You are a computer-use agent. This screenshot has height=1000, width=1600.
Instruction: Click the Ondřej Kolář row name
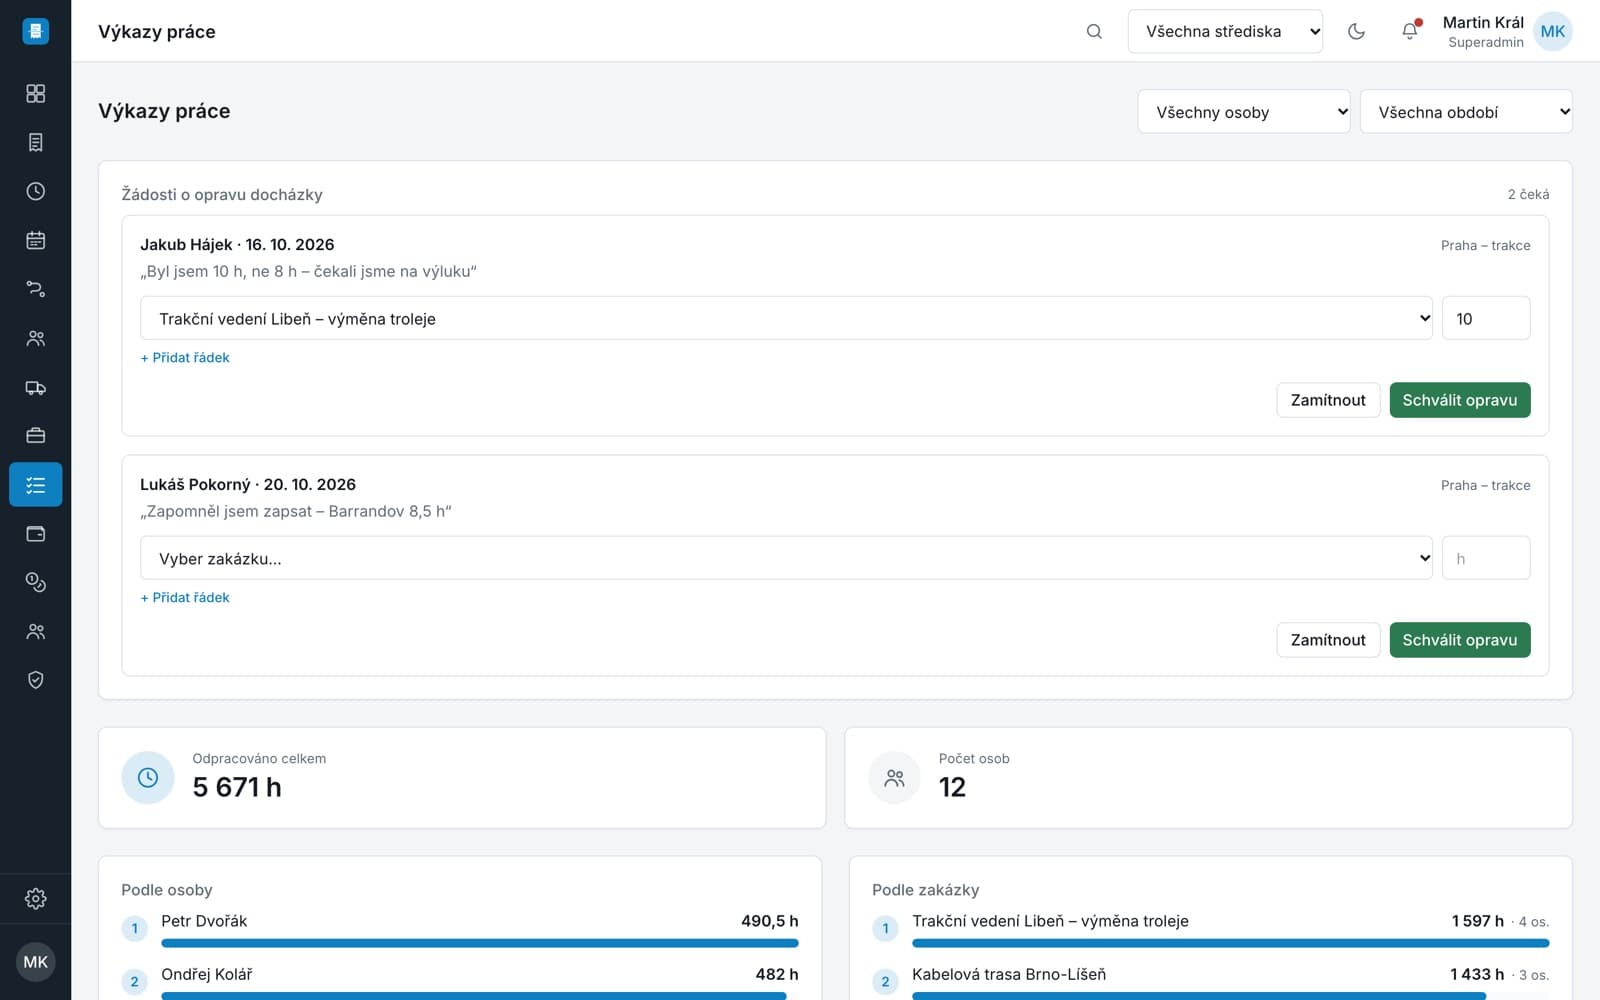click(x=207, y=974)
